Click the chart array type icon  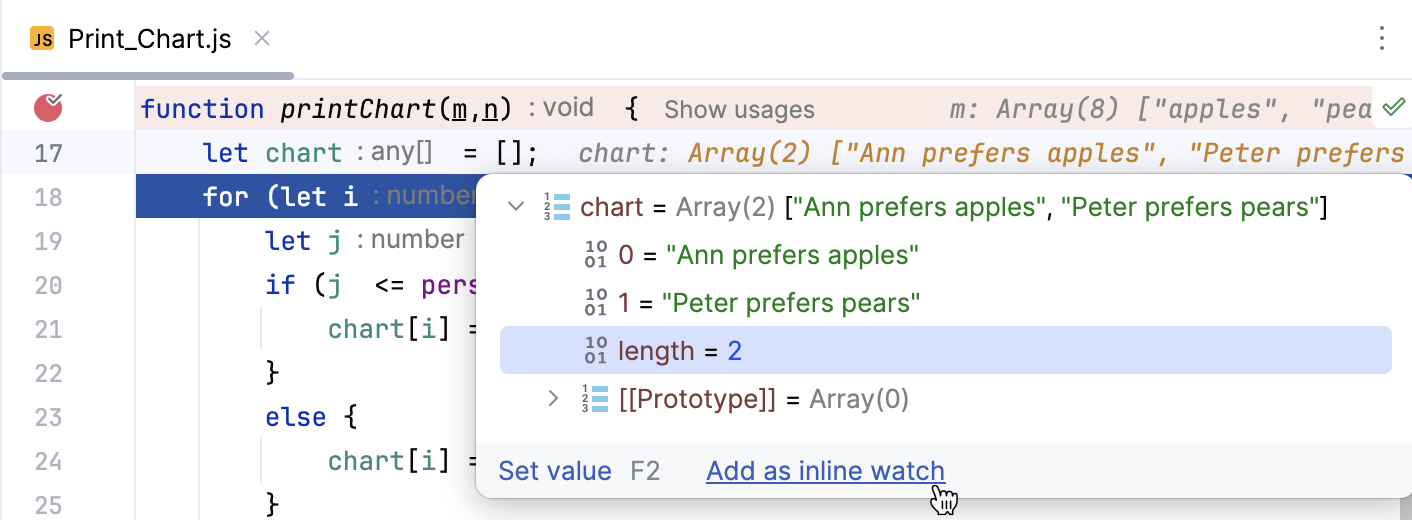click(560, 207)
